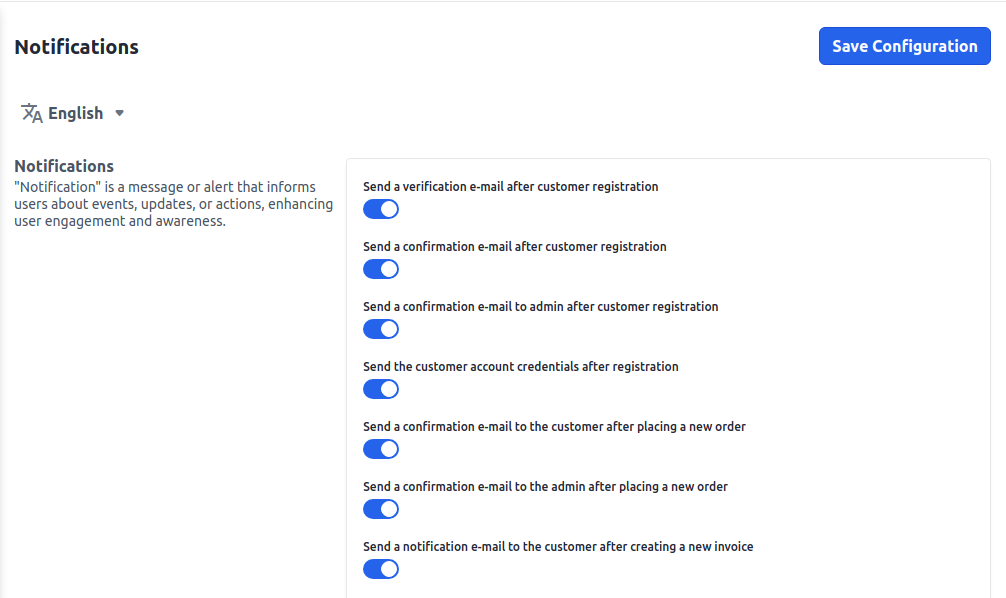
Task: Click the verification e-mail setting label
Action: tap(511, 186)
